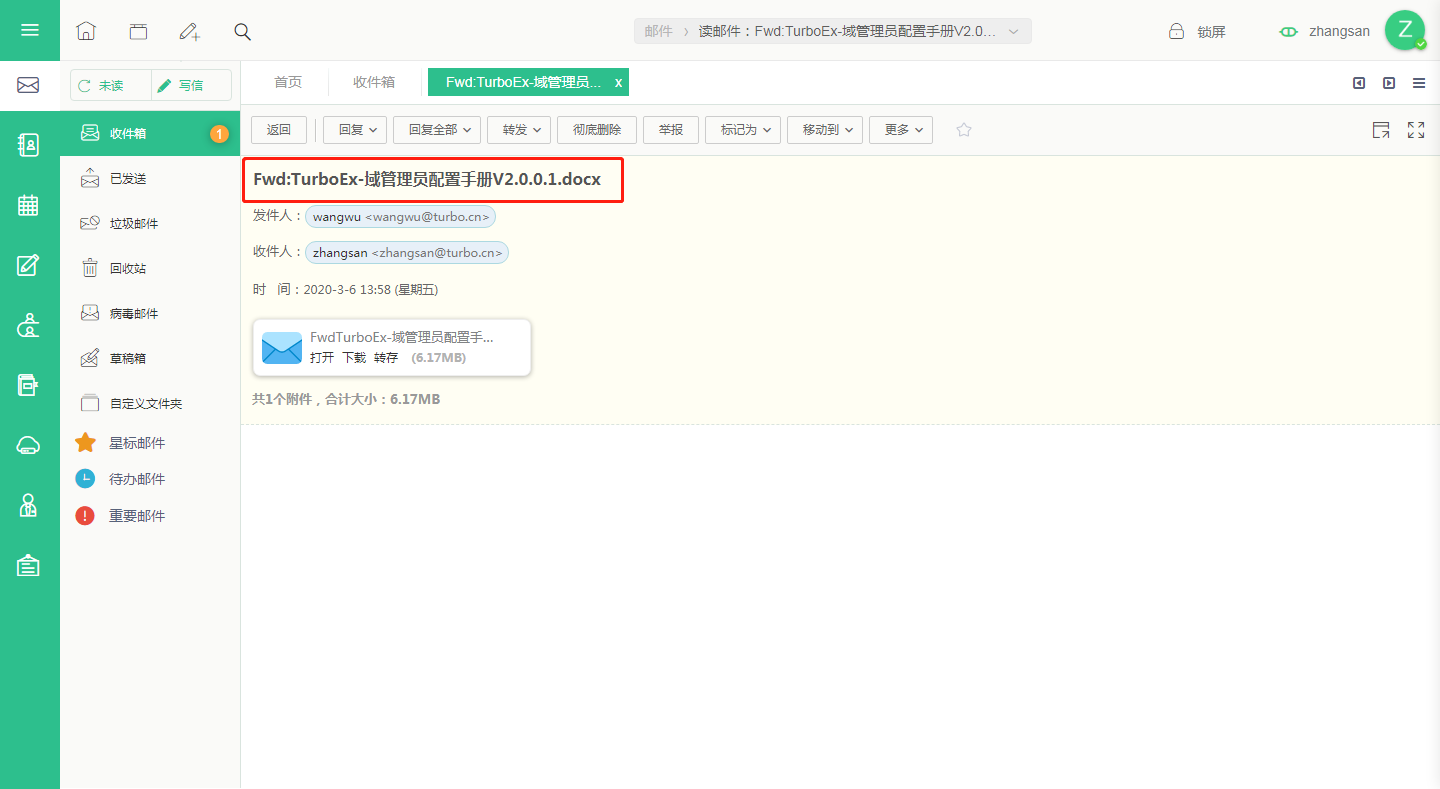Click the wangwu sender address chip
The width and height of the screenshot is (1440, 789).
click(400, 217)
